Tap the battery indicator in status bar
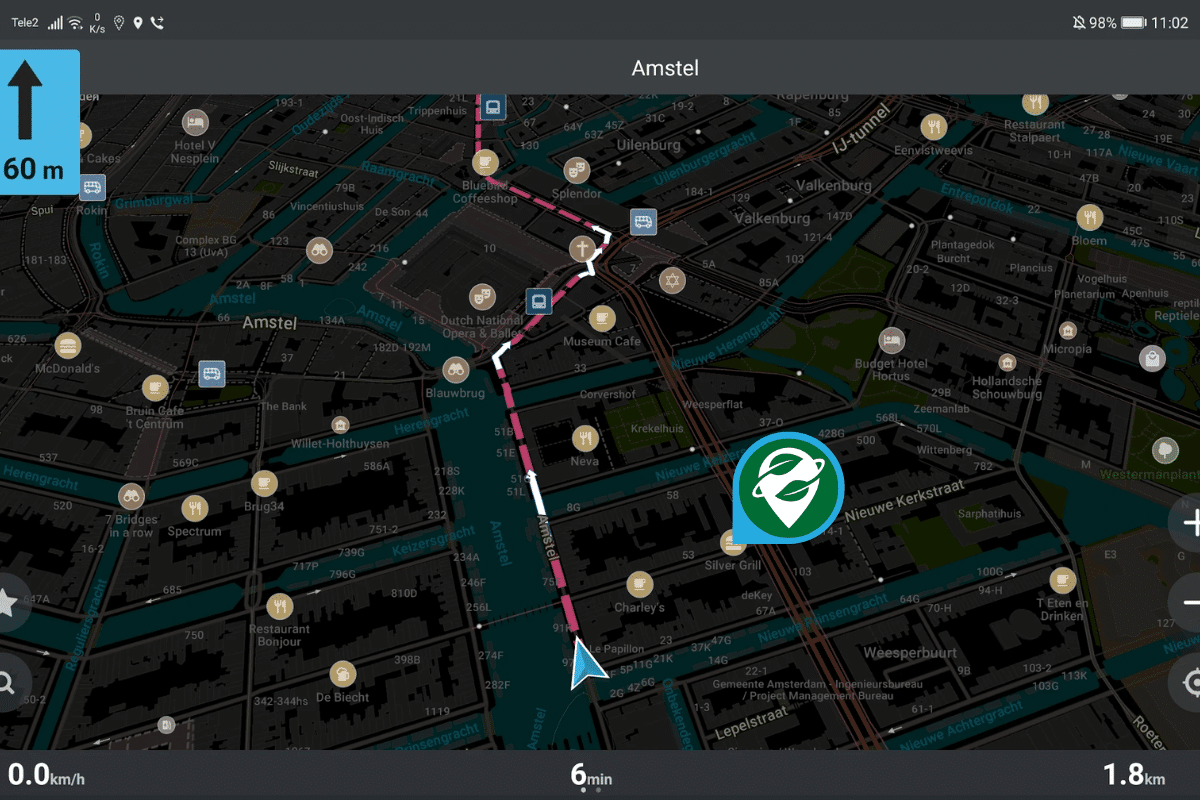1200x800 pixels. [x=1132, y=22]
